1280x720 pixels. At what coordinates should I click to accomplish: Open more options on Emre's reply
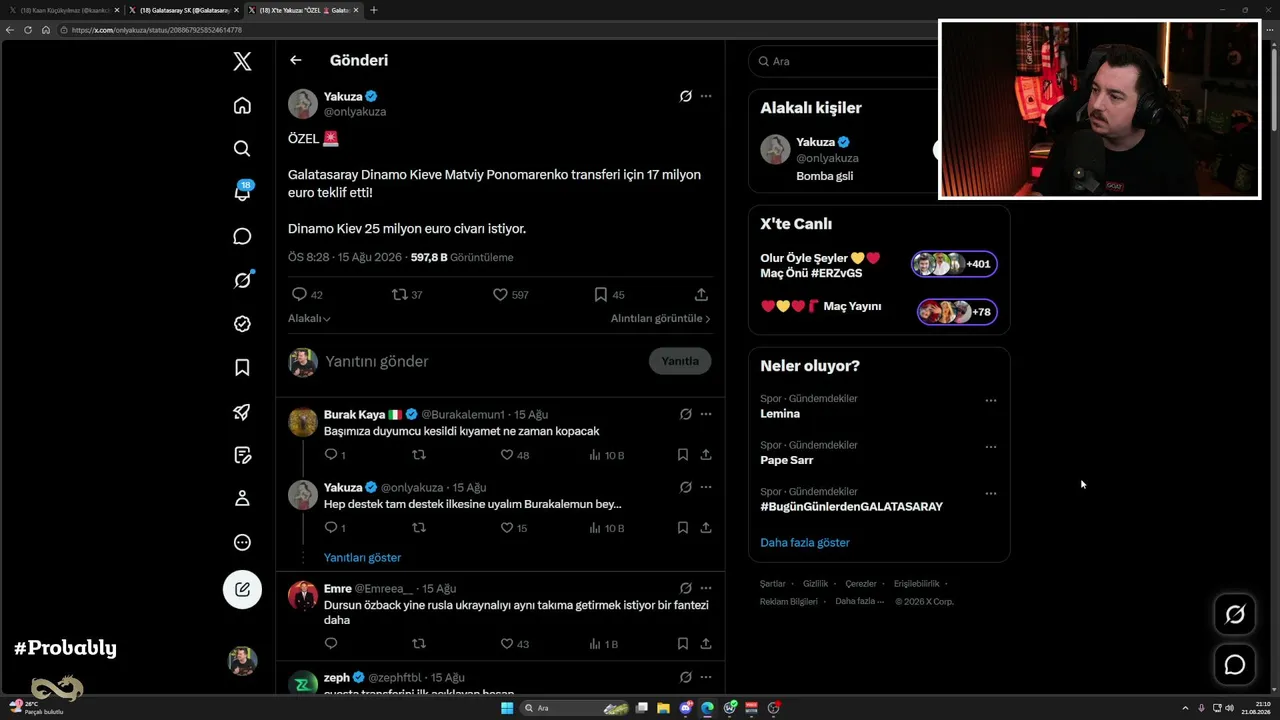point(706,588)
